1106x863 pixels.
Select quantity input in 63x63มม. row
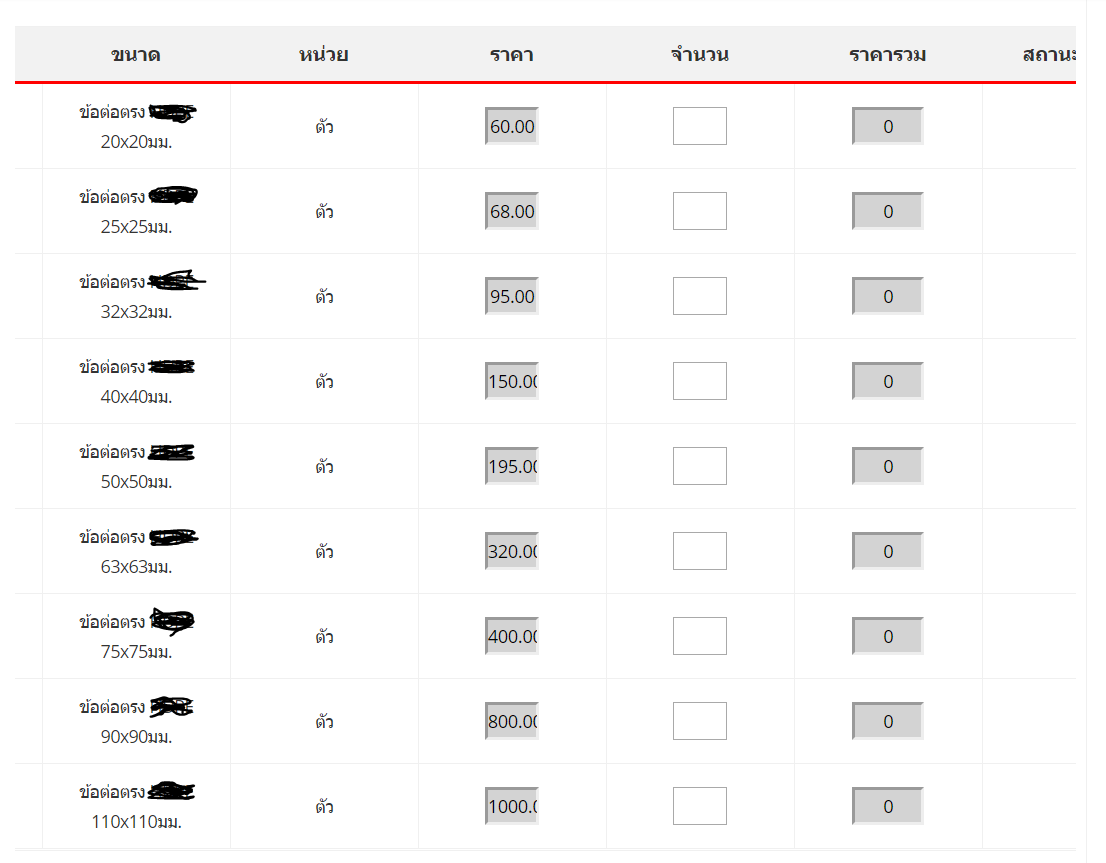click(x=699, y=551)
